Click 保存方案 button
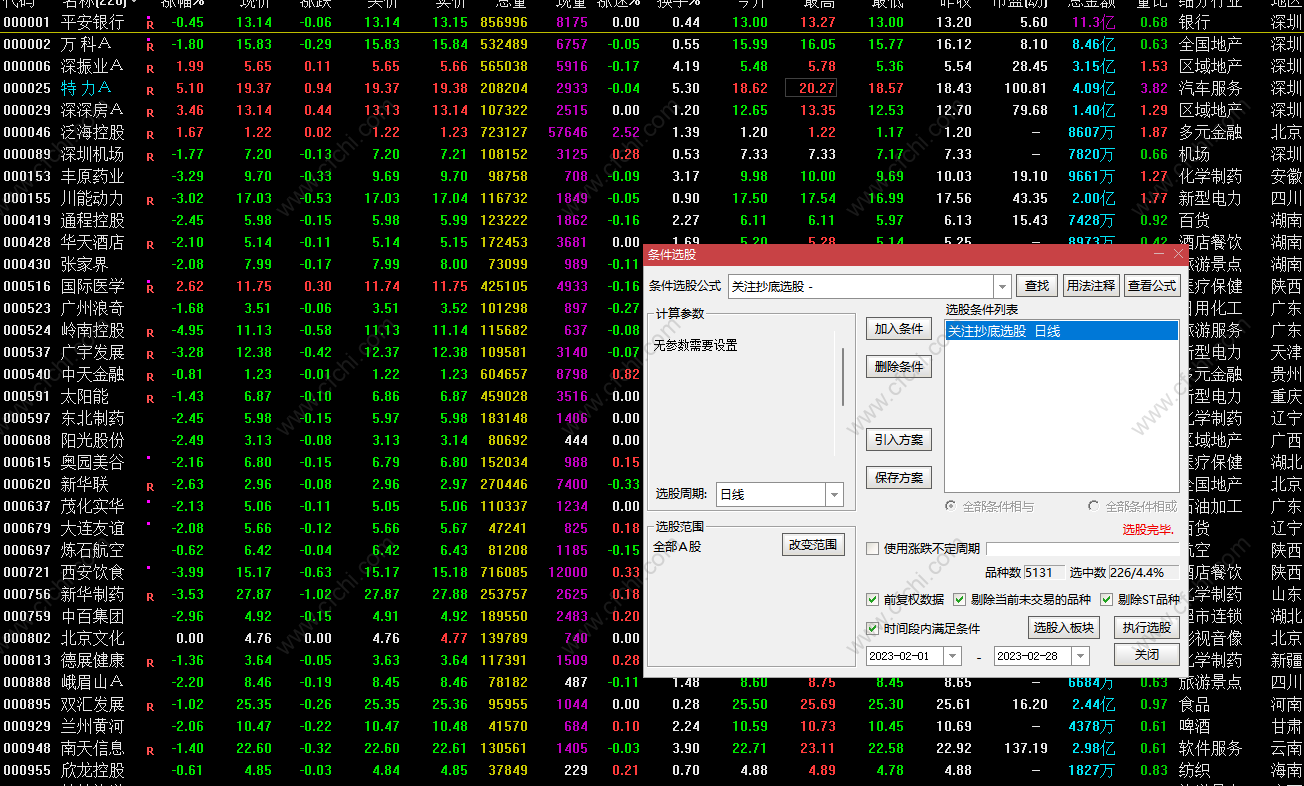This screenshot has height=786, width=1304. pos(899,478)
